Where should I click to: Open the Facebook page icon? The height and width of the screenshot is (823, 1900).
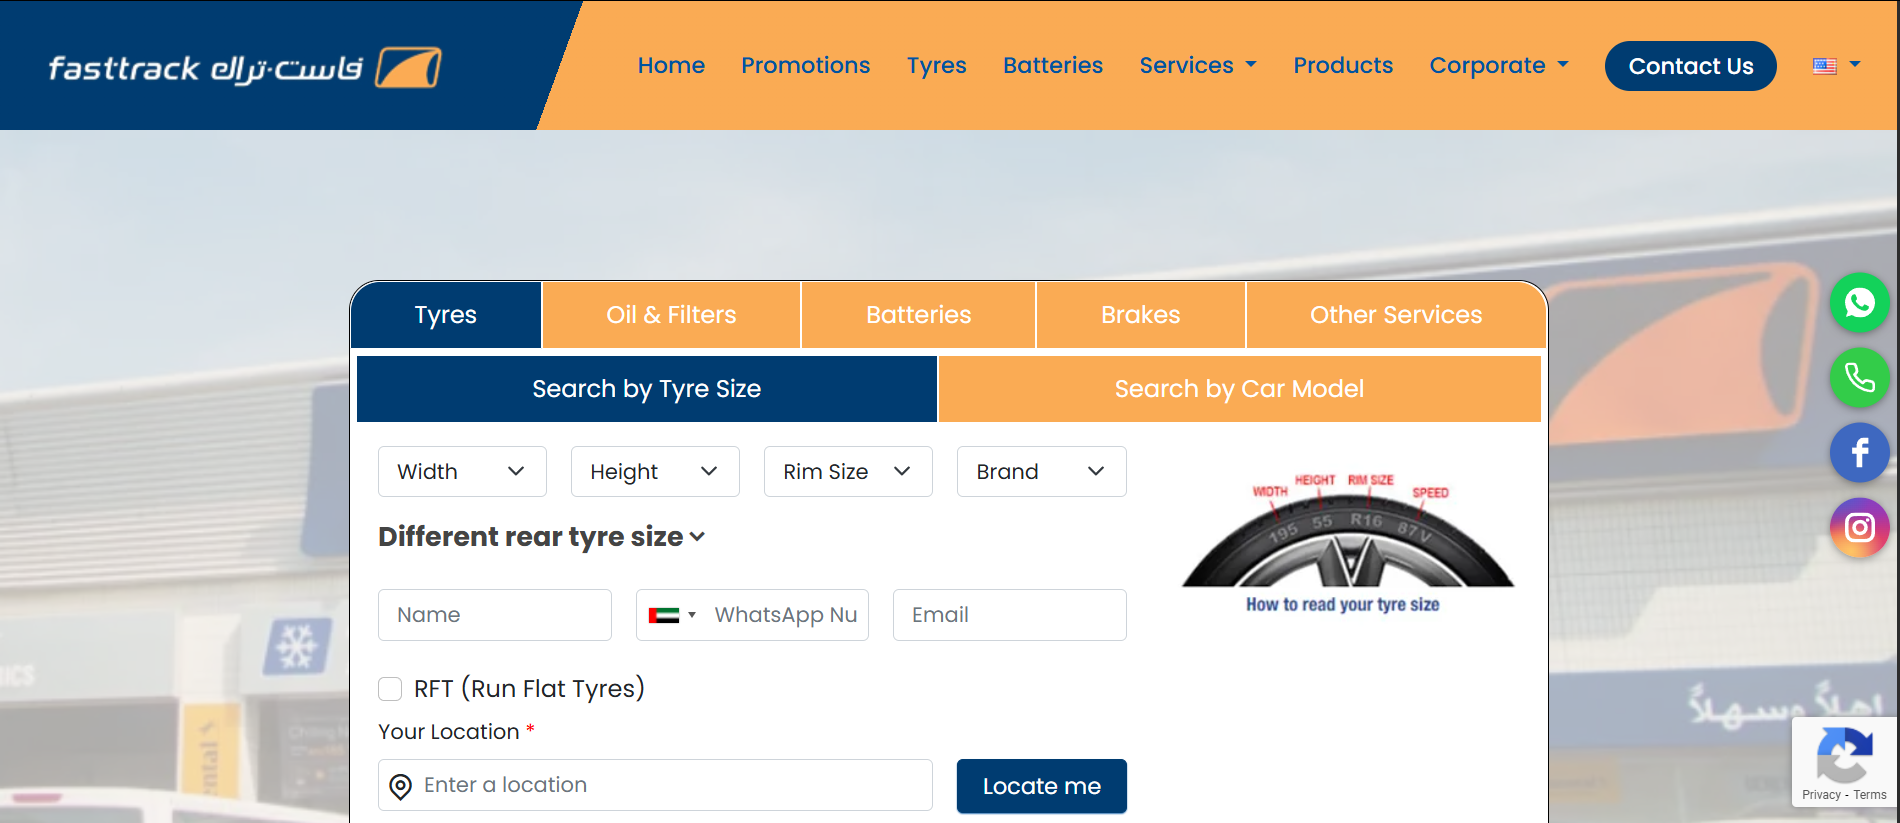tap(1859, 452)
